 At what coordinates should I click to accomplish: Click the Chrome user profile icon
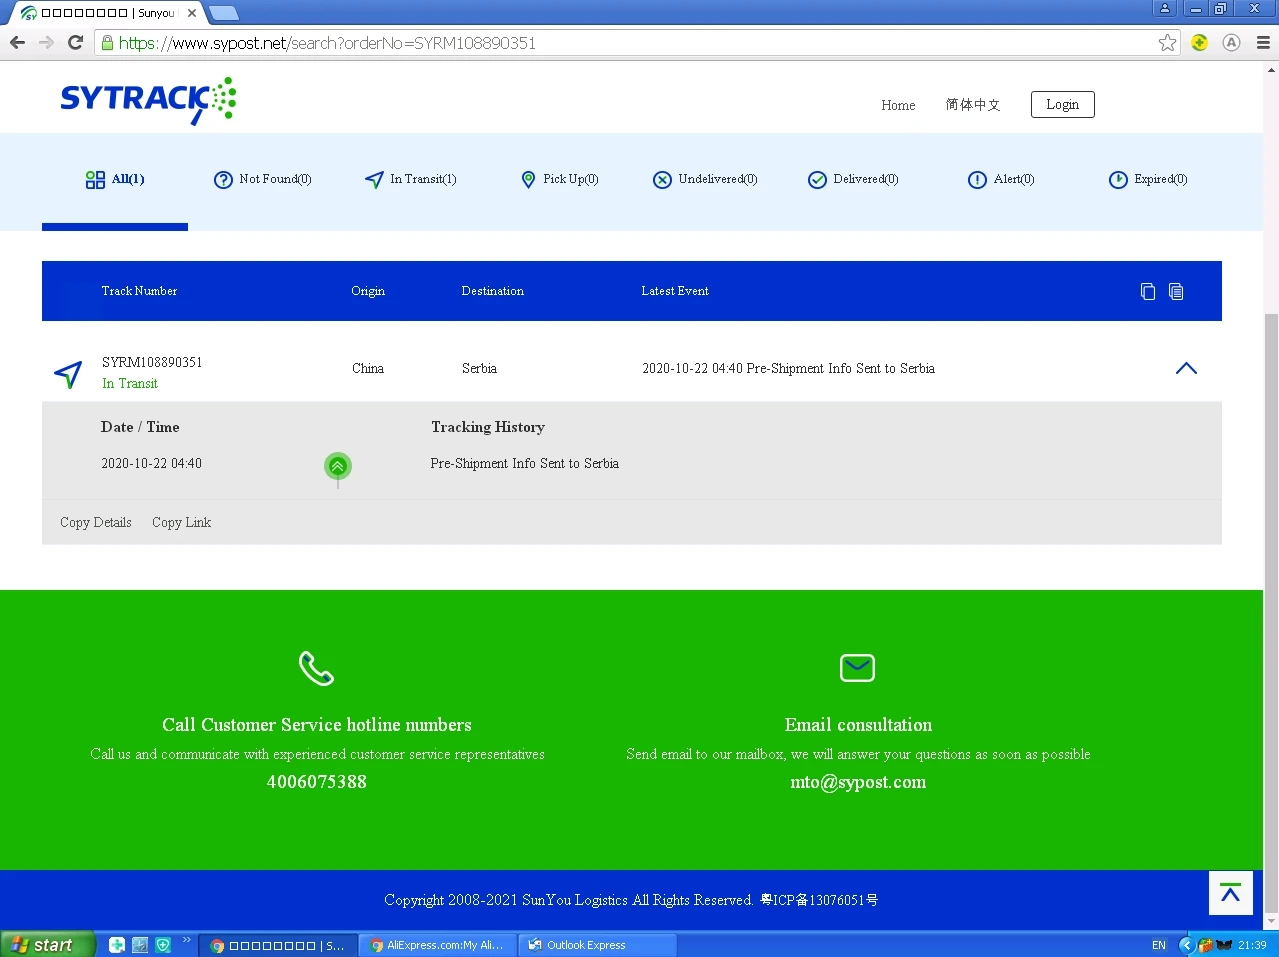pos(1164,8)
